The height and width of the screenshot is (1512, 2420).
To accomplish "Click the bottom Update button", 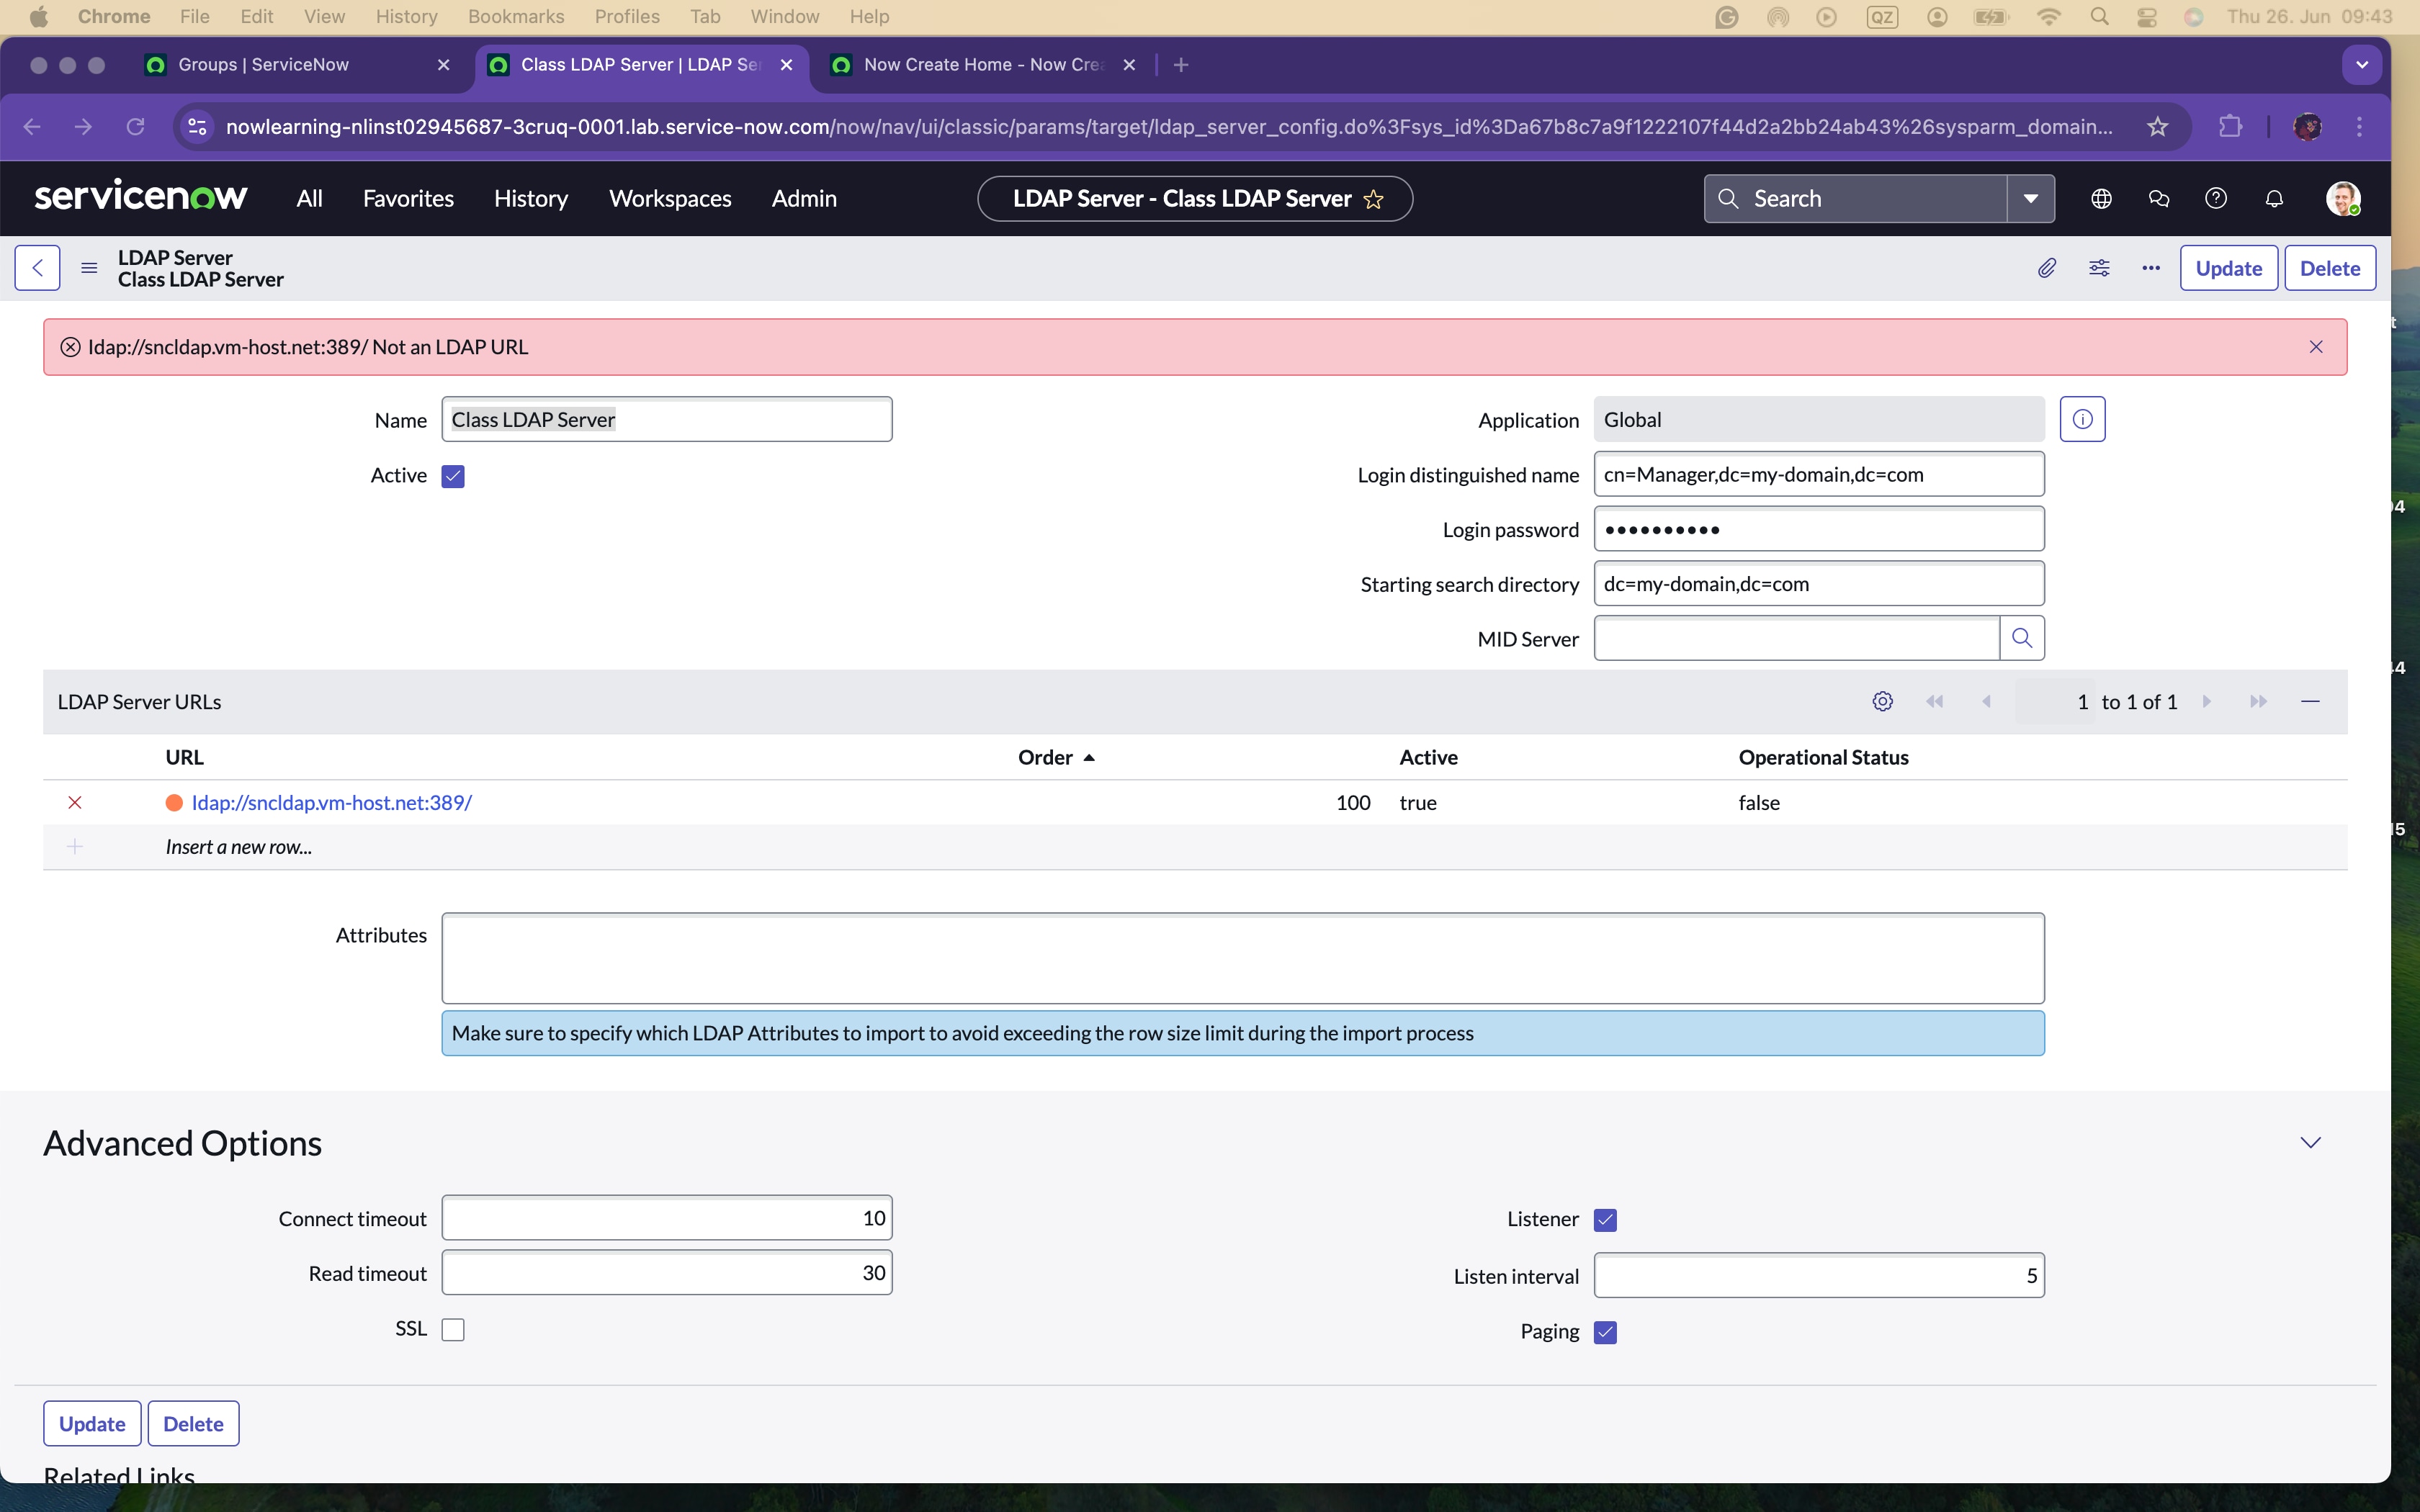I will pos(92,1424).
